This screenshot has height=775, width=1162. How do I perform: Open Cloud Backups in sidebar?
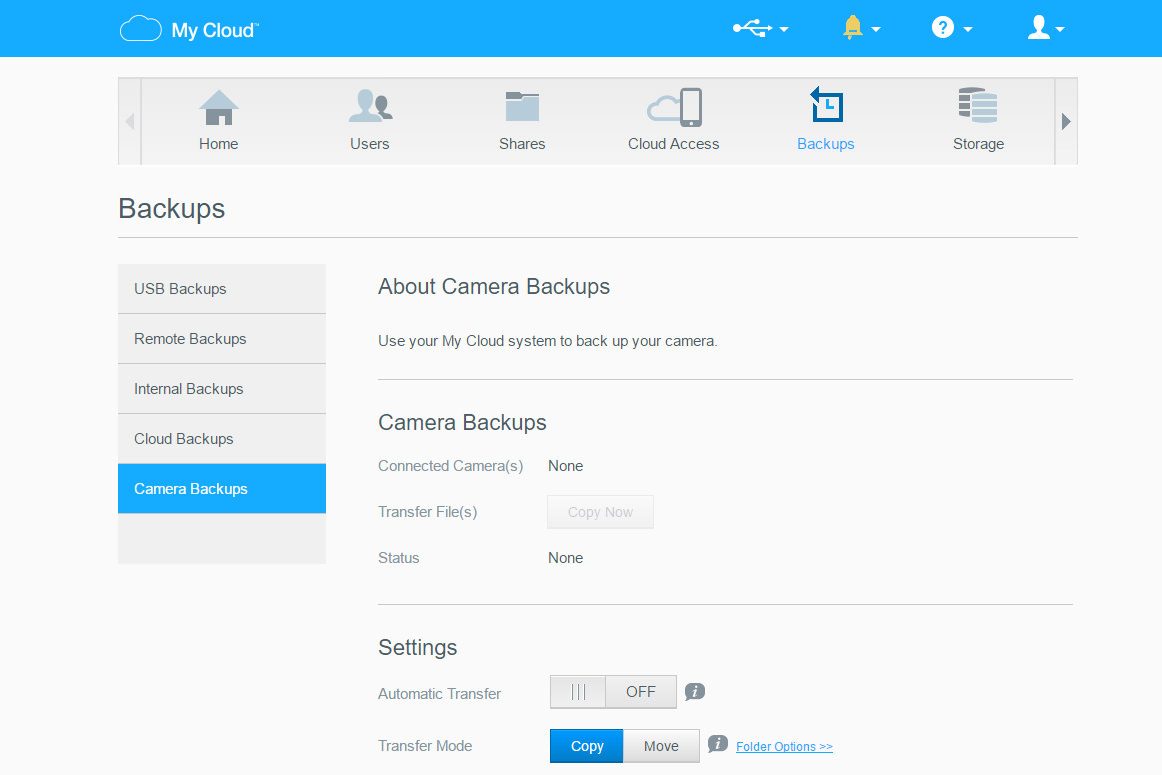(x=222, y=439)
